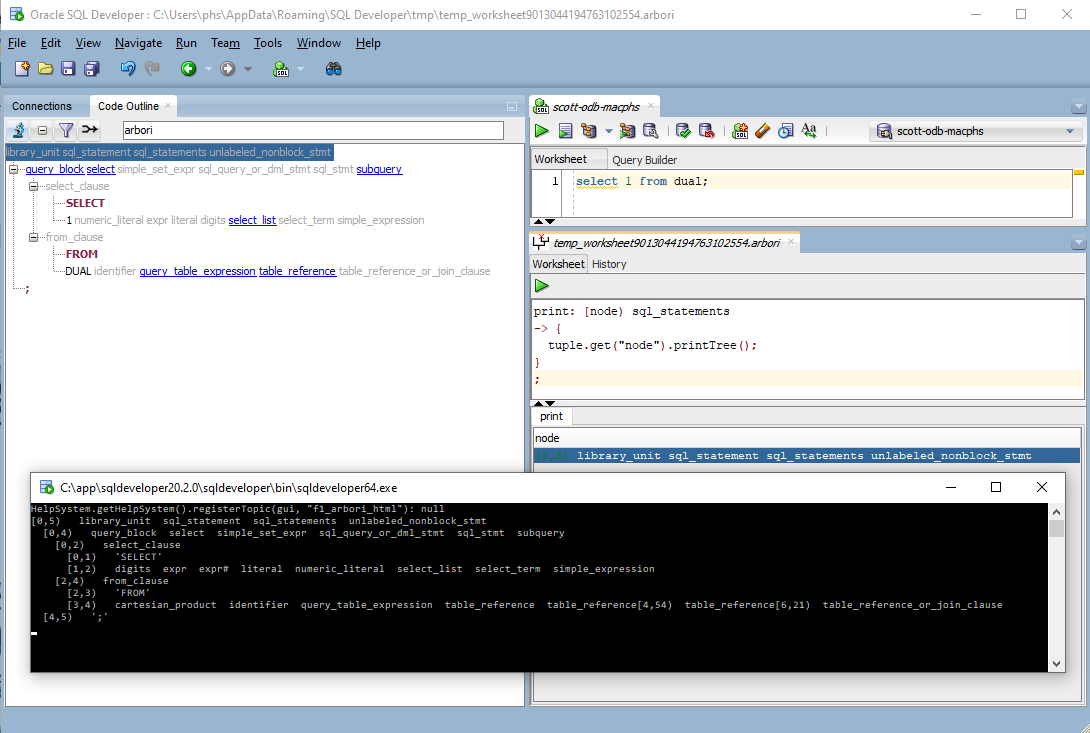Click the arrow-merge icon in Code Outline toolbar
Viewport: 1090px width, 733px height.
(x=90, y=129)
